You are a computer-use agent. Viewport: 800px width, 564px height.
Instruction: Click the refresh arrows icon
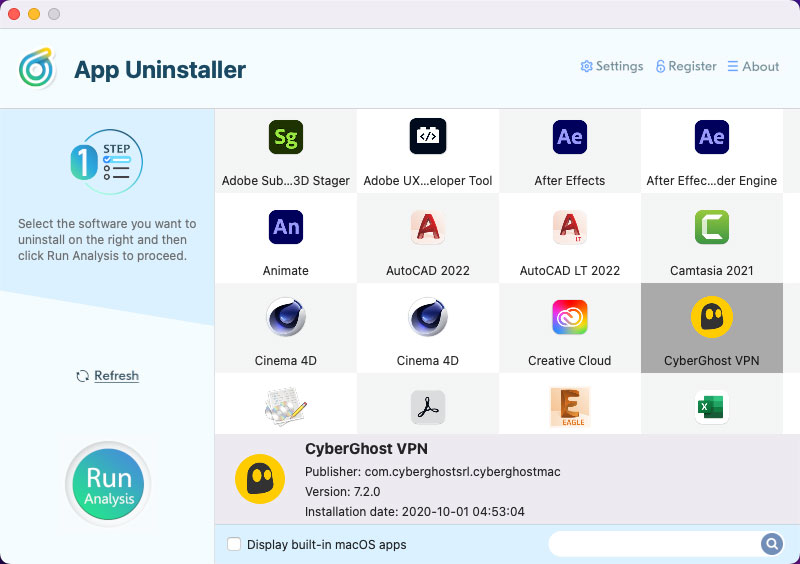[x=83, y=376]
